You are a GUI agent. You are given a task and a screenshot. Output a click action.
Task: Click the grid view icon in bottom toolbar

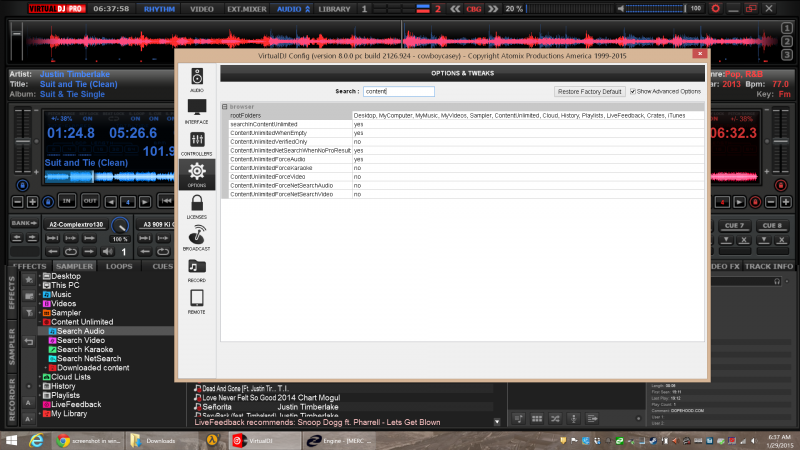click(x=537, y=419)
